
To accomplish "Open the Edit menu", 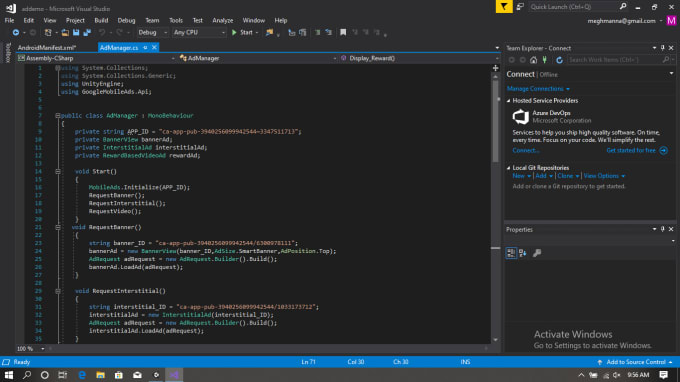I will coord(29,20).
